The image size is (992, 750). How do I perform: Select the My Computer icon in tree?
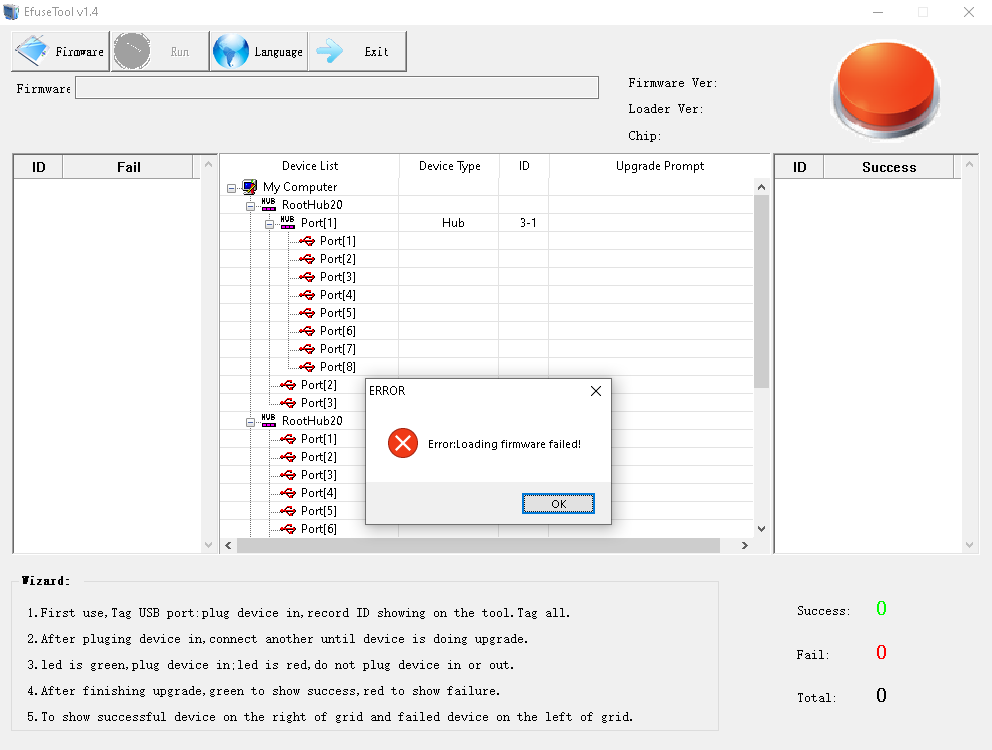click(250, 187)
